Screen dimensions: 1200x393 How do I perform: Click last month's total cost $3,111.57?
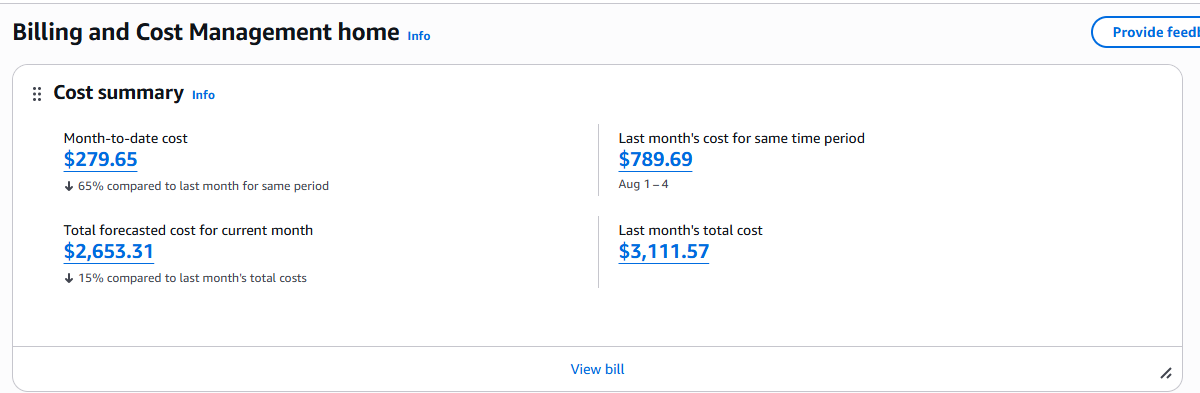(x=664, y=252)
